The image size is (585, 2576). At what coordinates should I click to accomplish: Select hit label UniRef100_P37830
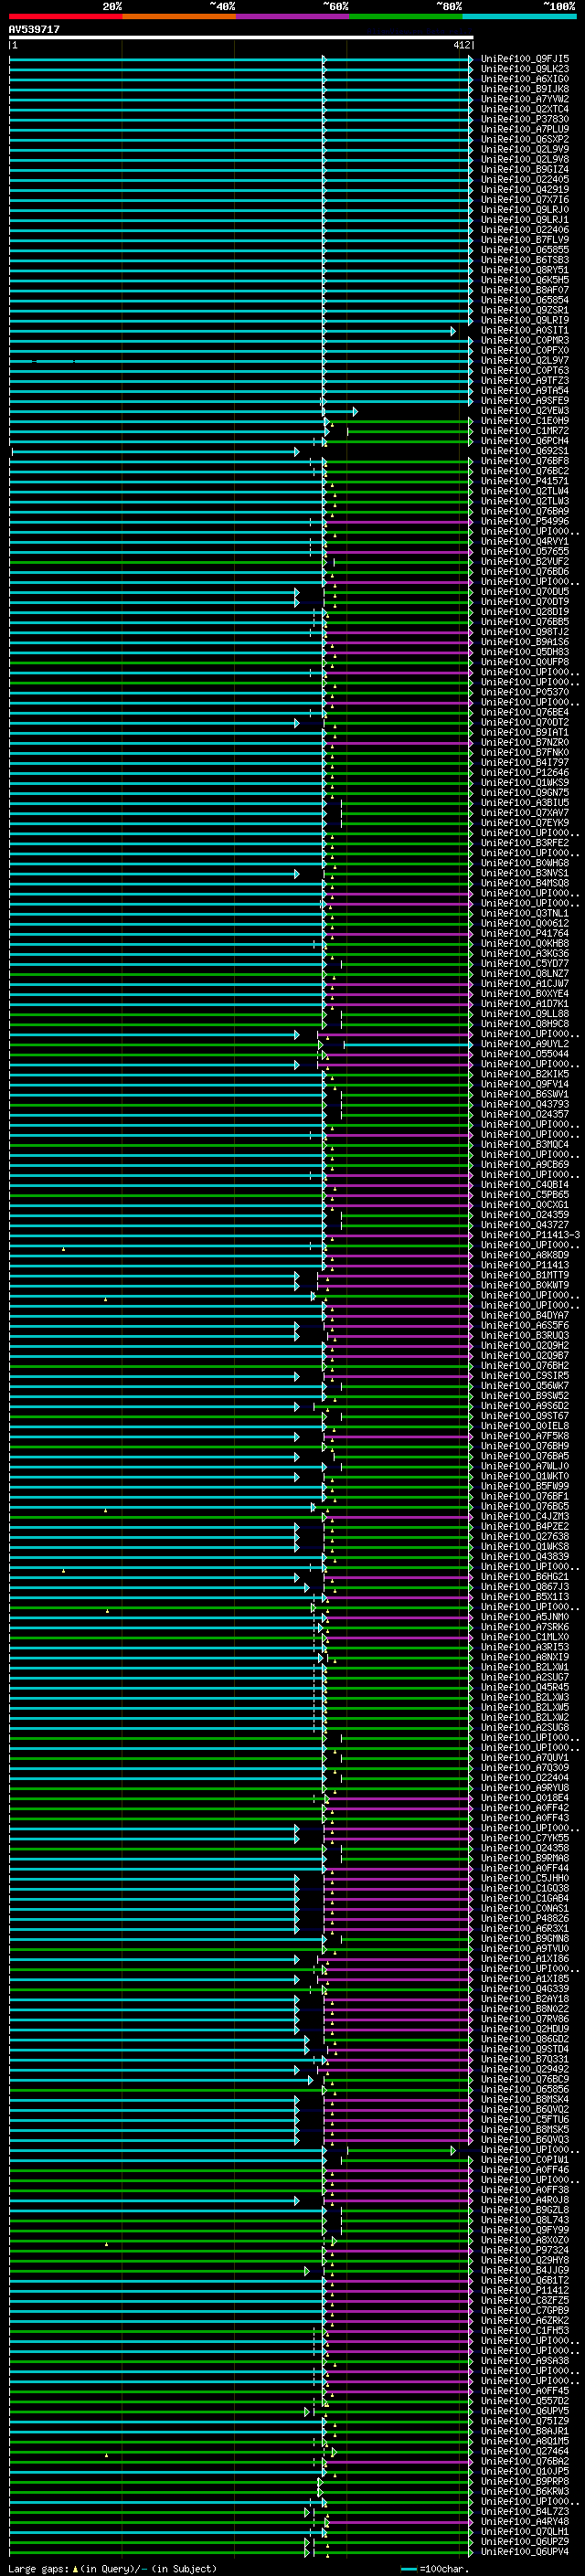(525, 119)
